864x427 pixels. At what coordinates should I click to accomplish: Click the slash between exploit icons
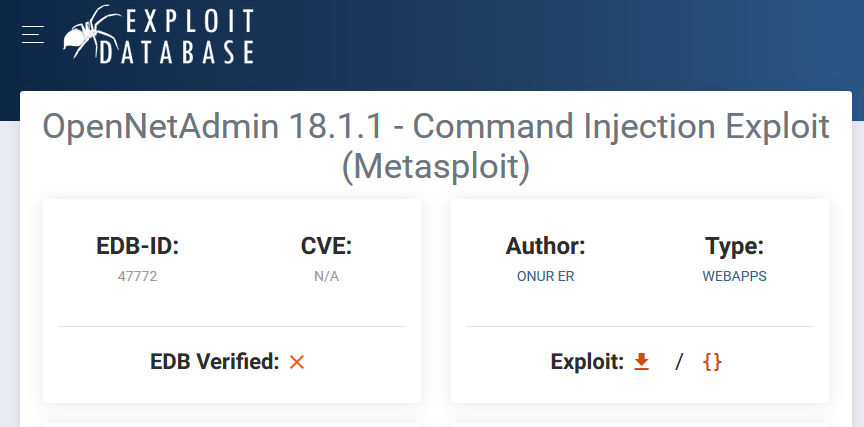click(x=679, y=362)
